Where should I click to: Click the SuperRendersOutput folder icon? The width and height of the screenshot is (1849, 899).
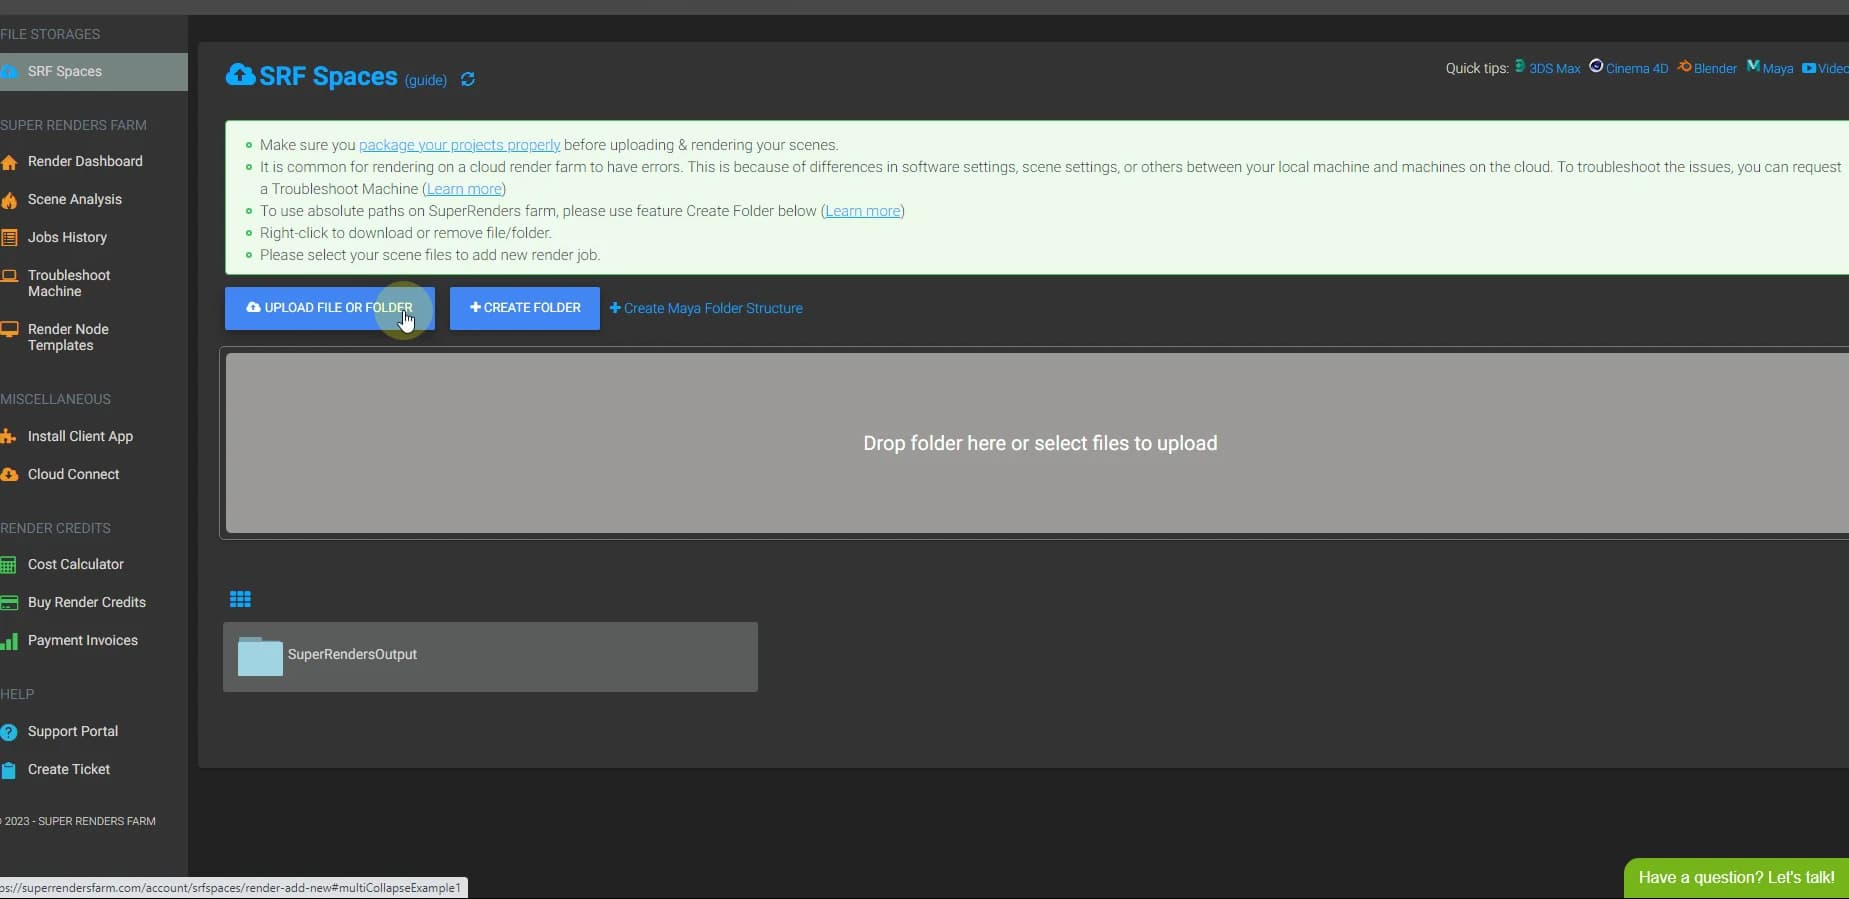tap(260, 656)
